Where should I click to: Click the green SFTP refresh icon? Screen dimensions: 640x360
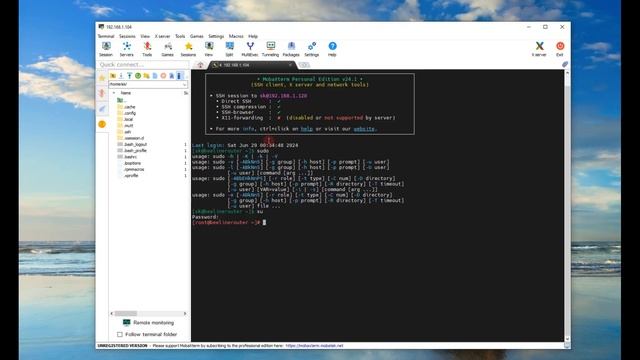138,76
